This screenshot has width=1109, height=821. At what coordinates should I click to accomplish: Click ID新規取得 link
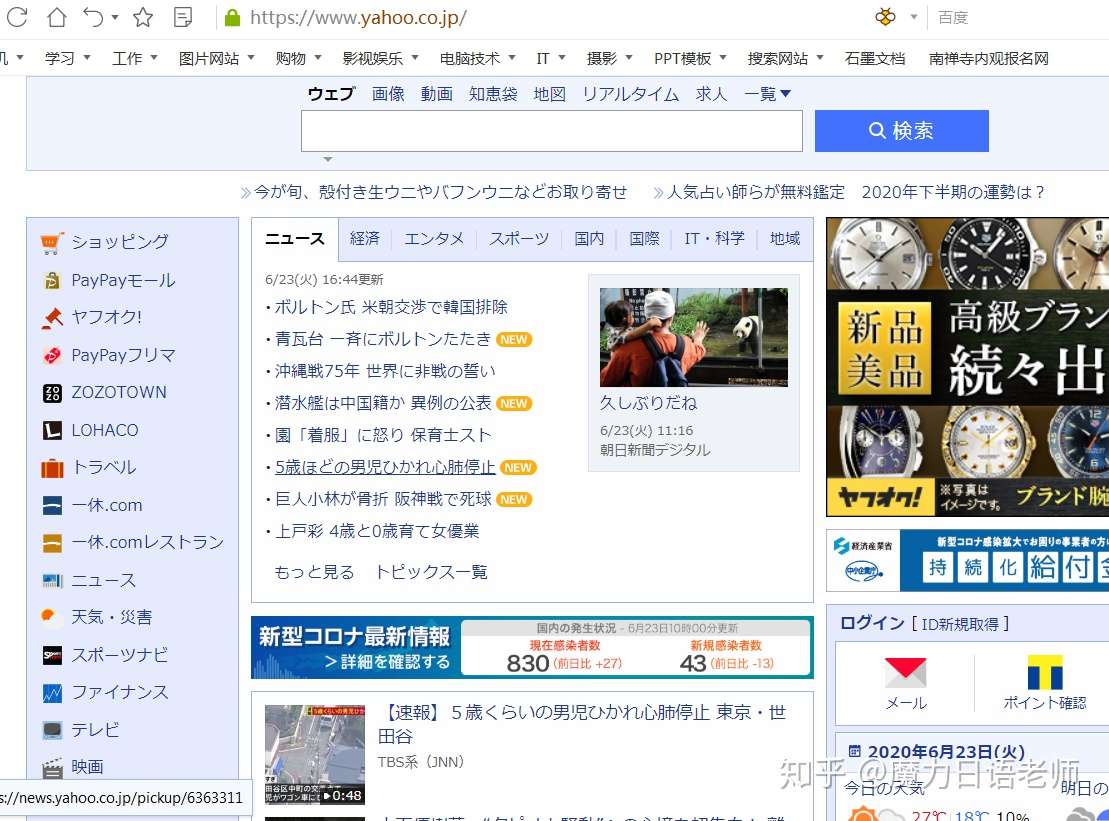pos(960,624)
